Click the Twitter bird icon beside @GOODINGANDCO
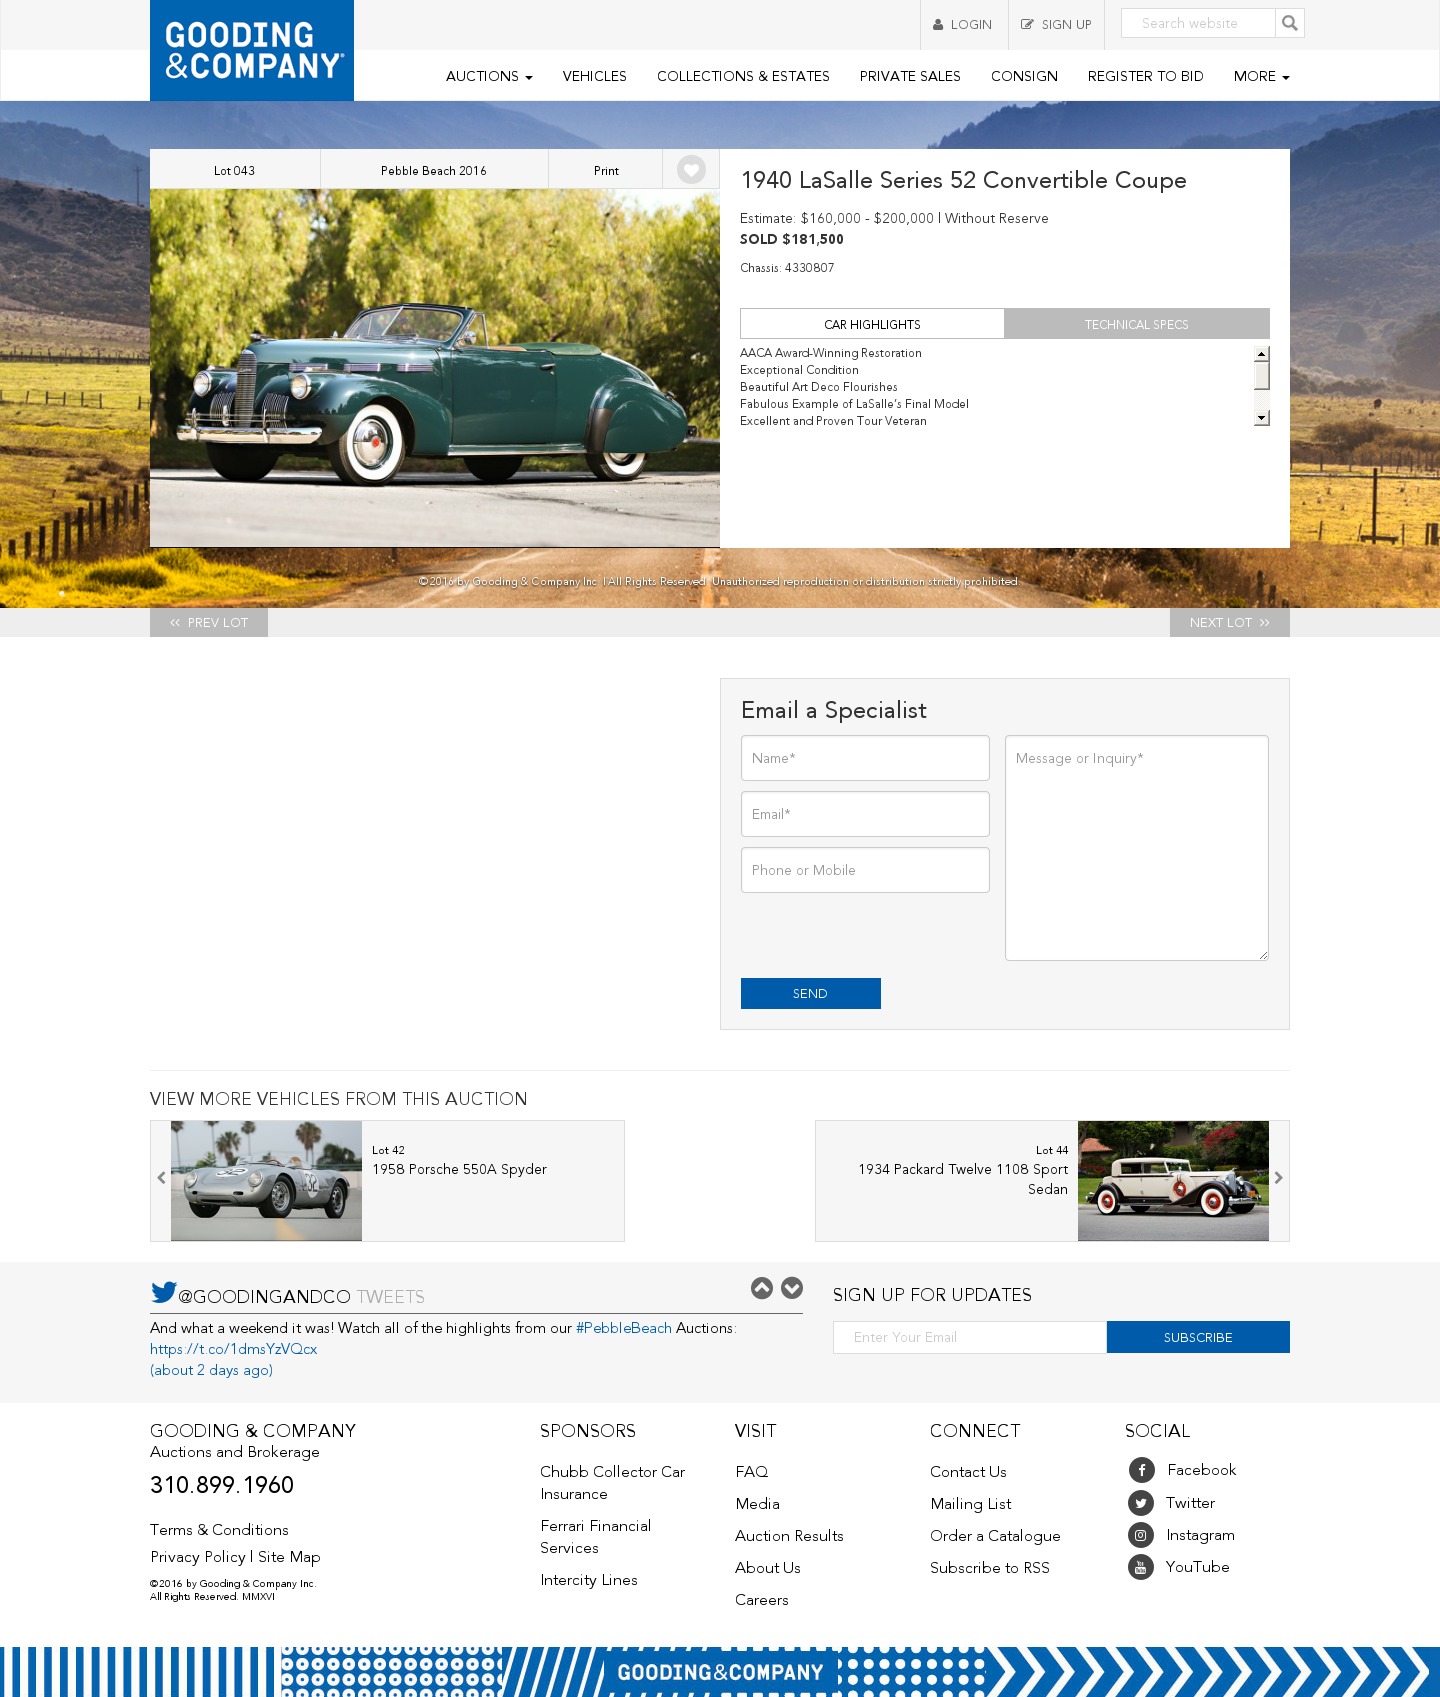Image resolution: width=1440 pixels, height=1697 pixels. click(163, 1292)
